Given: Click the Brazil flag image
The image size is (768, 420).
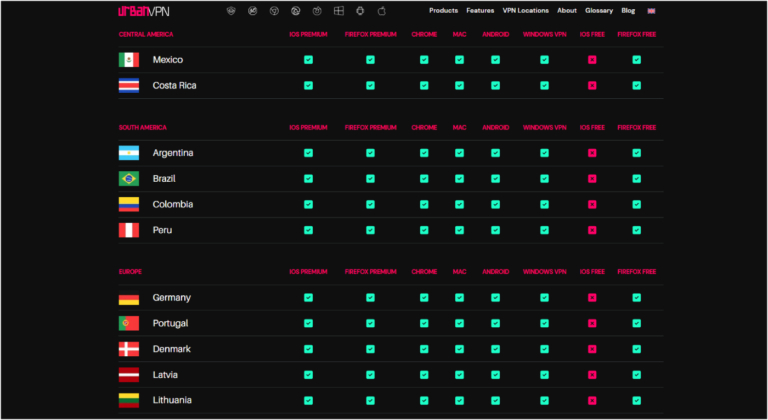Looking at the screenshot, I should [129, 179].
